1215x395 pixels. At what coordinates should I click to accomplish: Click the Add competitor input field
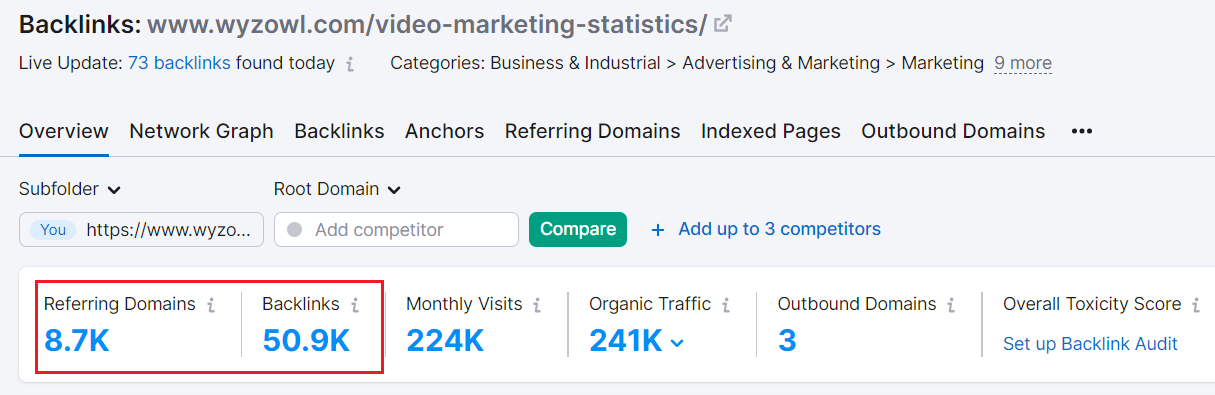click(x=396, y=229)
